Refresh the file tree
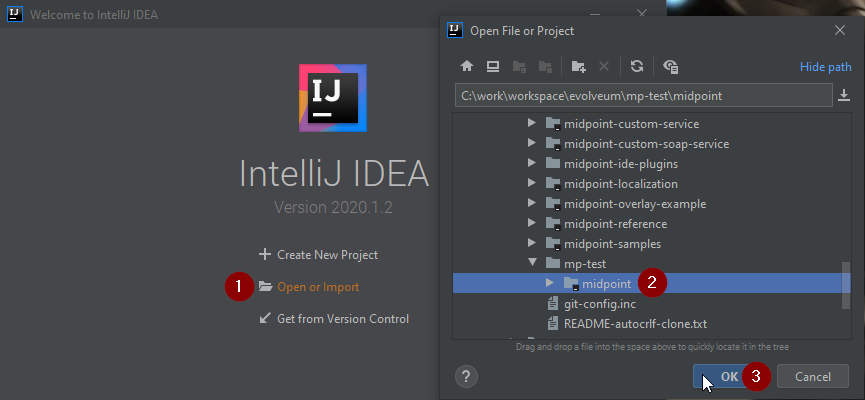The height and width of the screenshot is (400, 865). [637, 67]
